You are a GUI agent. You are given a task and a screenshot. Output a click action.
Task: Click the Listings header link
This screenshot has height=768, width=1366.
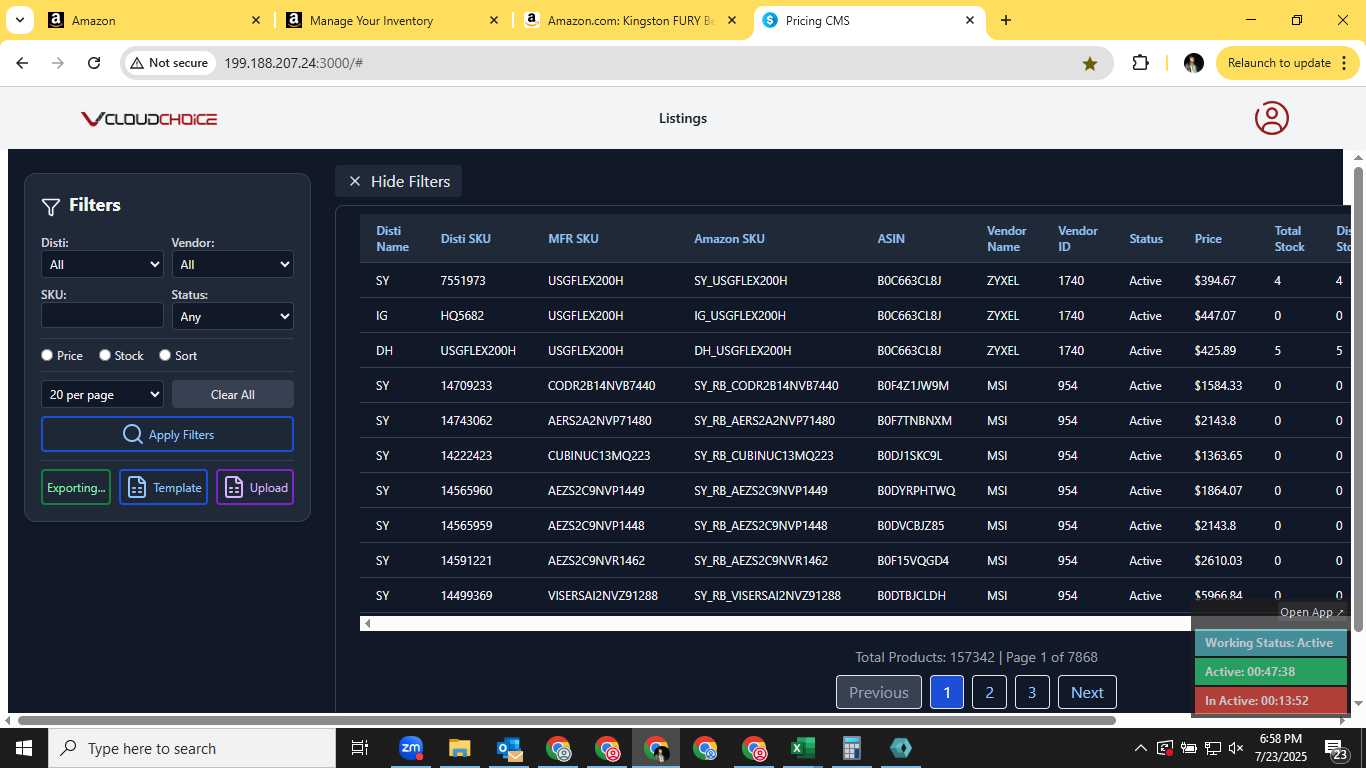tap(683, 118)
